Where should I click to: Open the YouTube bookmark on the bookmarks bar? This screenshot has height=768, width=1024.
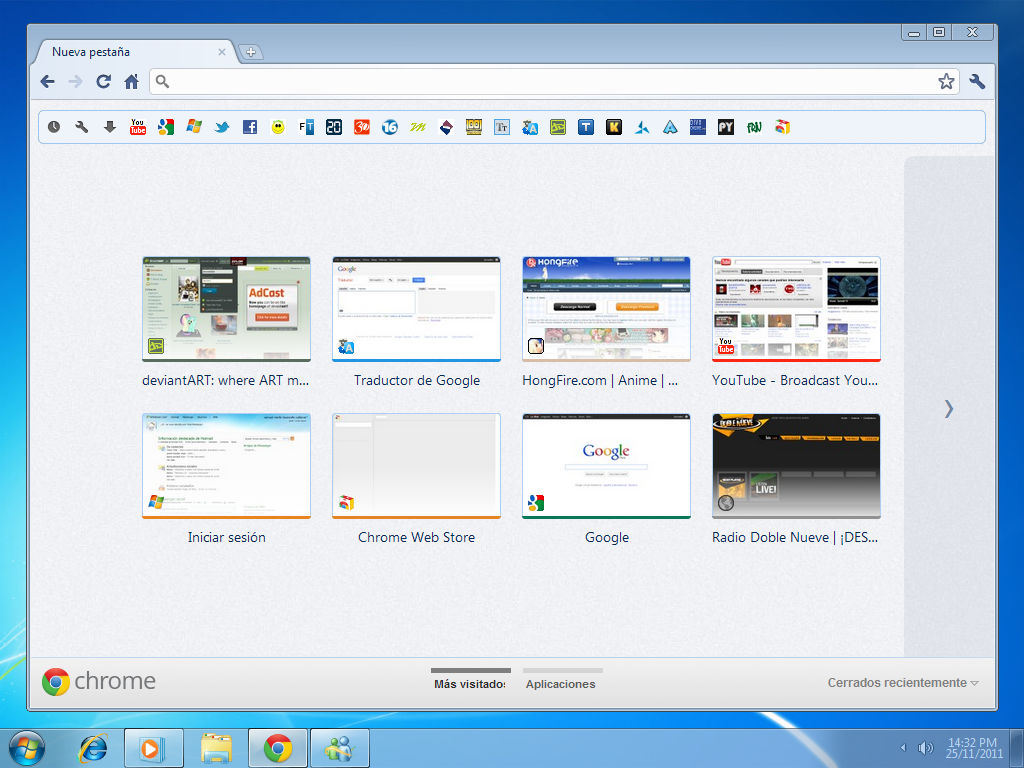click(x=137, y=127)
